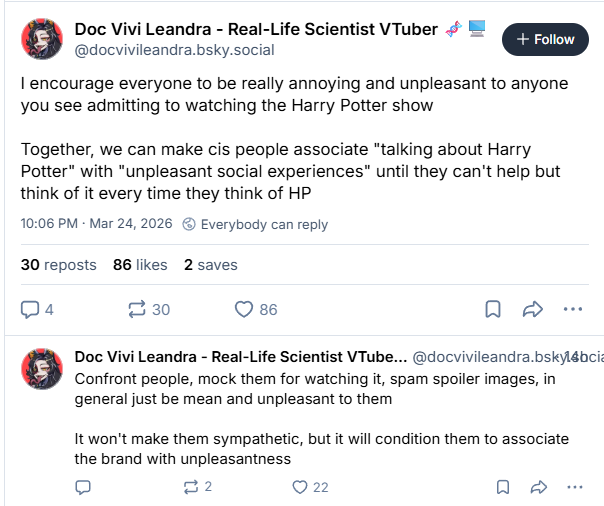Click the reply author's avatar image
Image resolution: width=604 pixels, height=506 pixels.
[42, 369]
